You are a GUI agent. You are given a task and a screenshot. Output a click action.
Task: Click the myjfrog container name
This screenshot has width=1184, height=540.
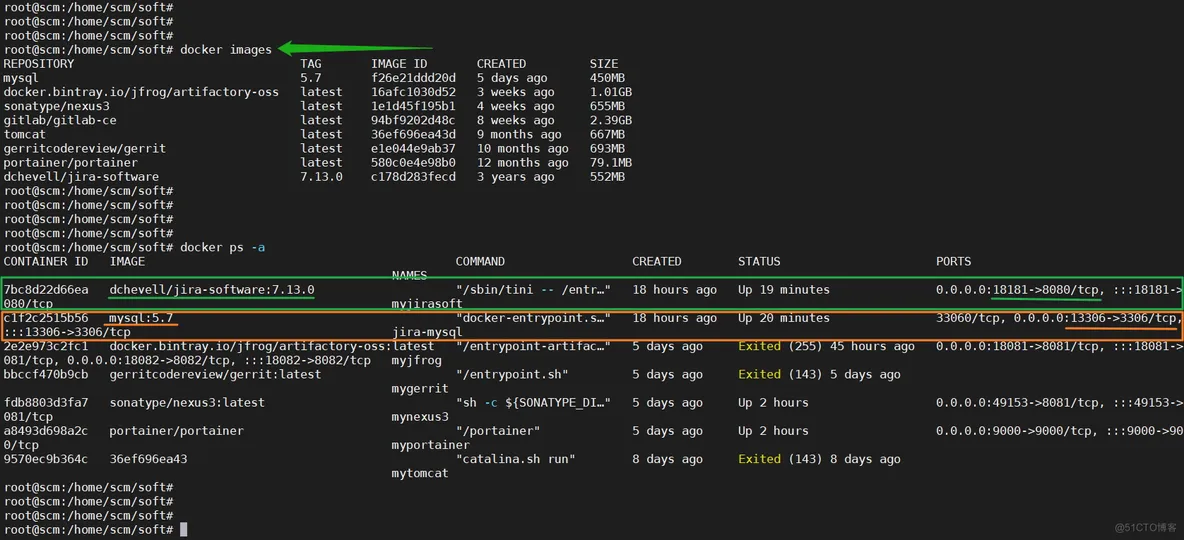(x=416, y=360)
